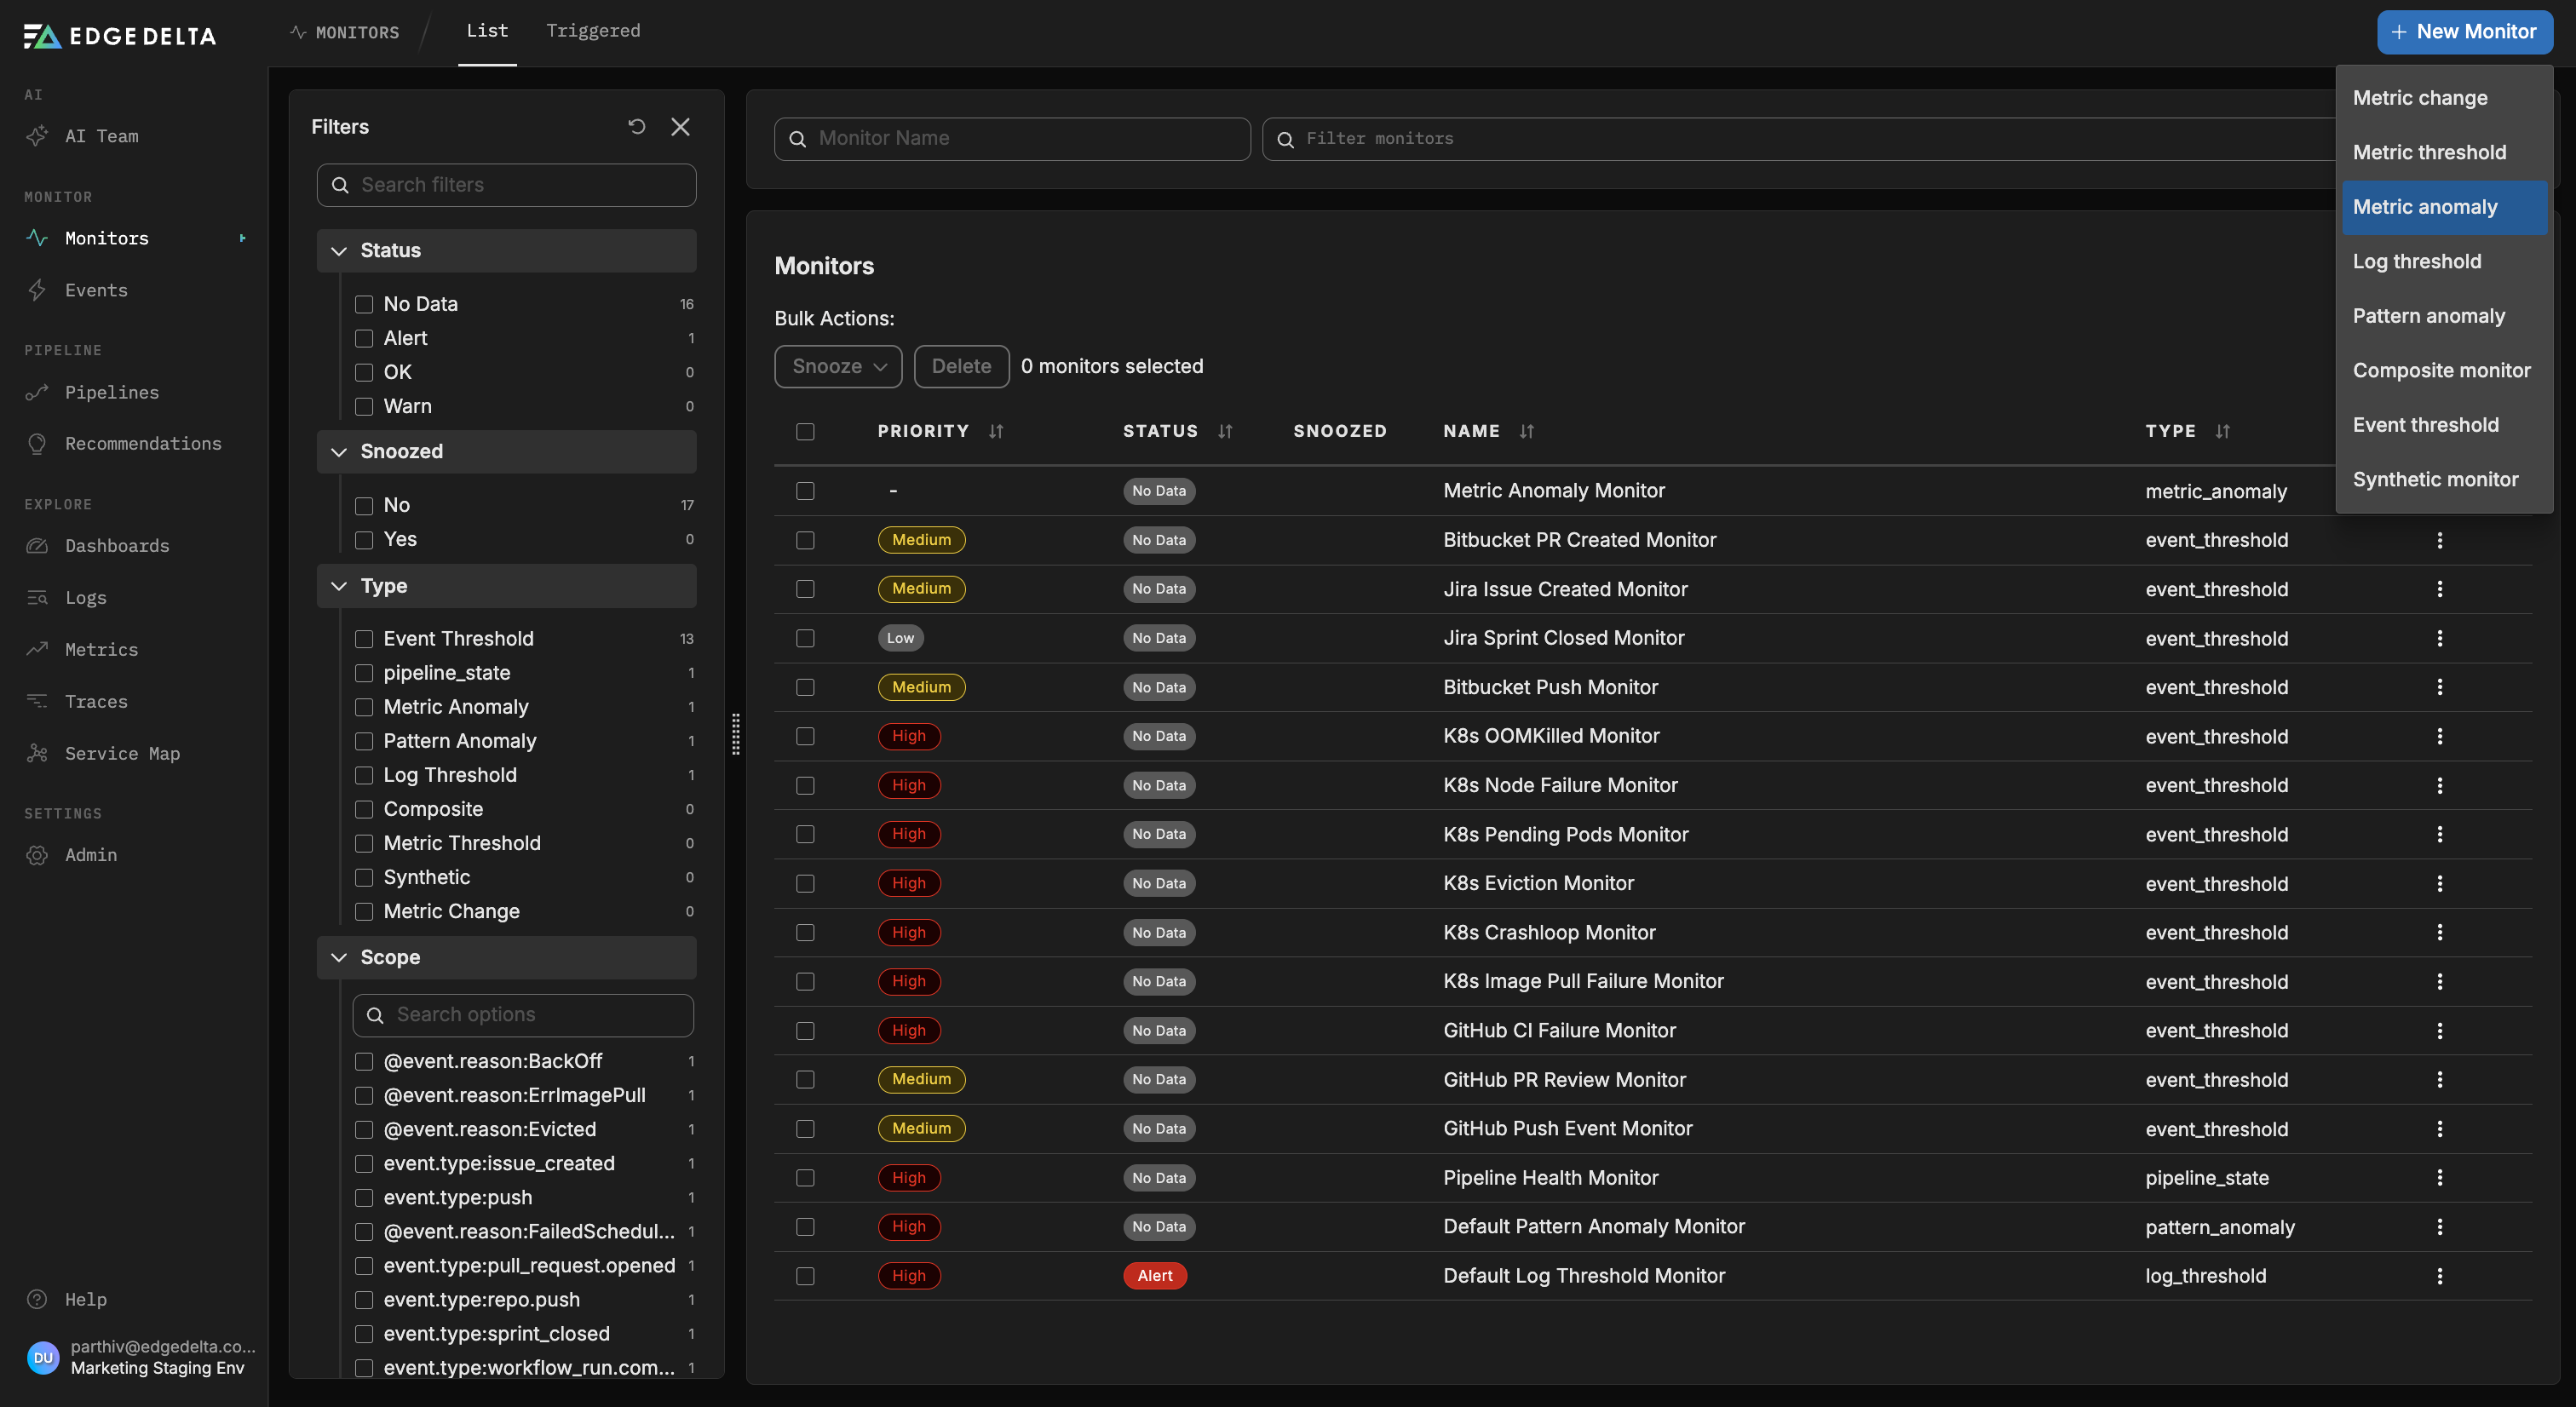Sort by Type column arrows
Image resolution: width=2576 pixels, height=1407 pixels.
[x=2222, y=431]
